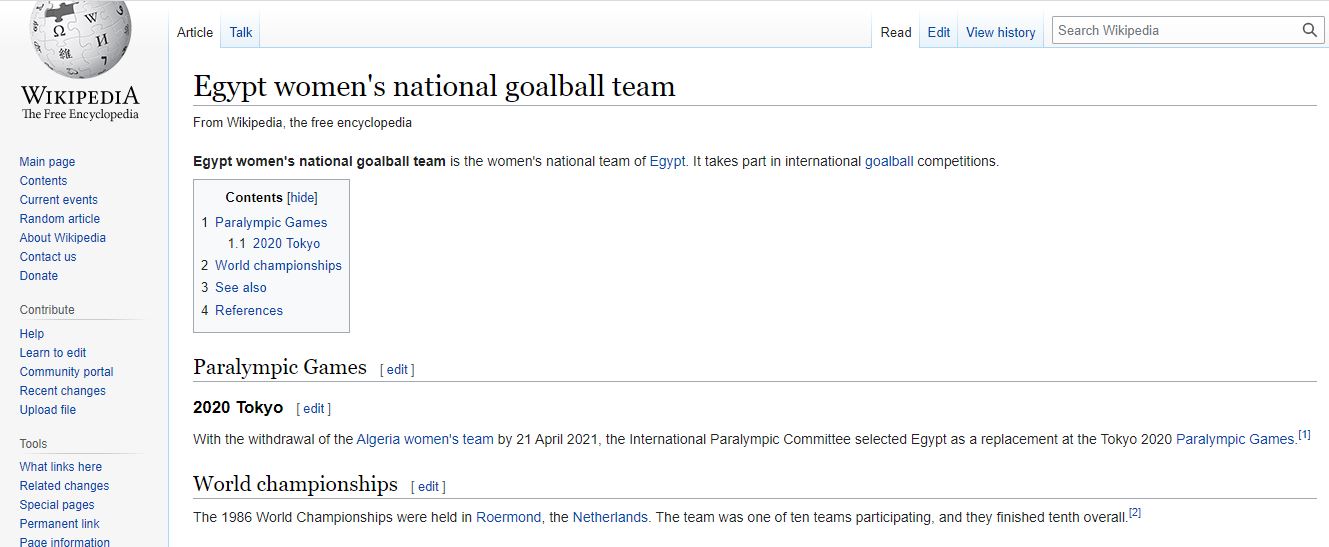Jump to 2020 Tokyo subsection in contents

click(x=286, y=243)
